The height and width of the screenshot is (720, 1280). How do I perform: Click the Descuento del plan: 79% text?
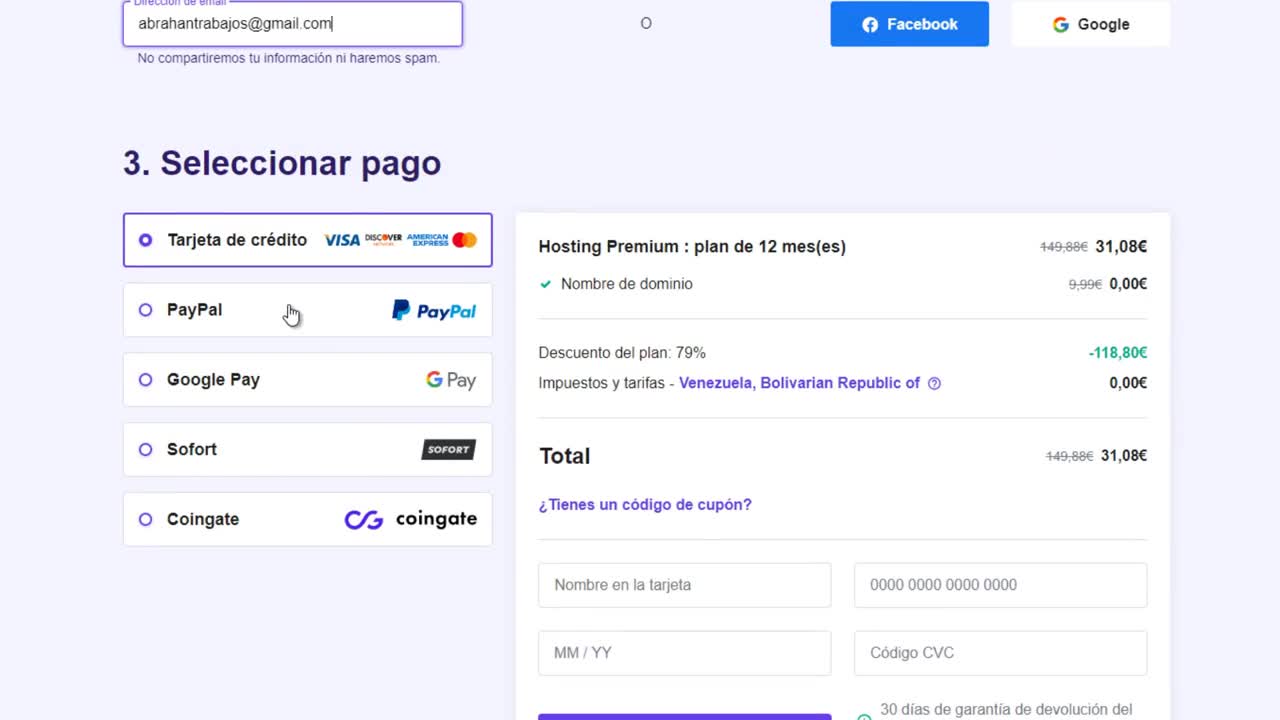(x=622, y=353)
